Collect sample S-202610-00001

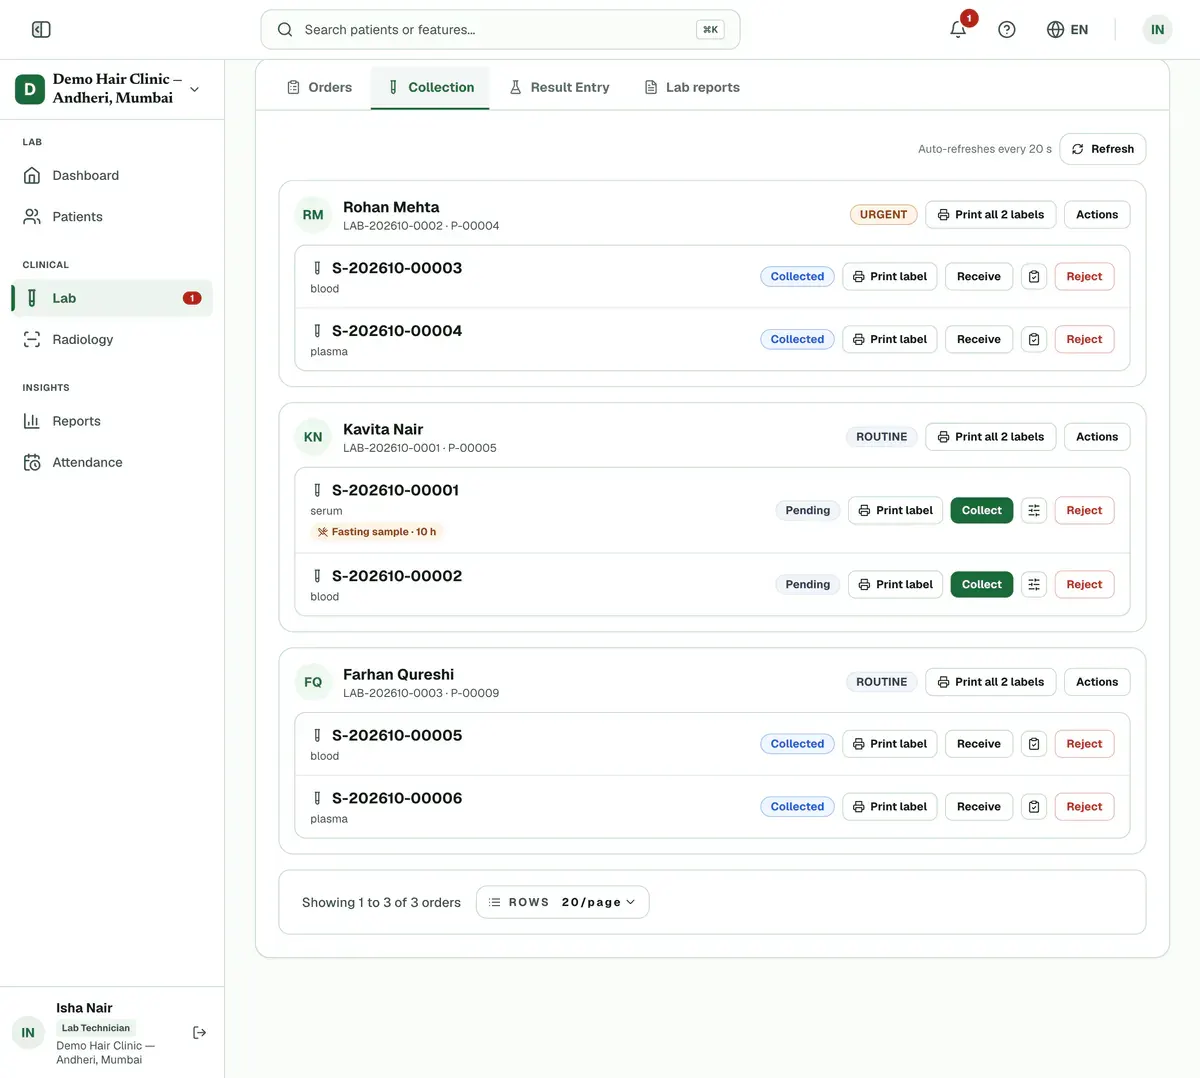[982, 511]
